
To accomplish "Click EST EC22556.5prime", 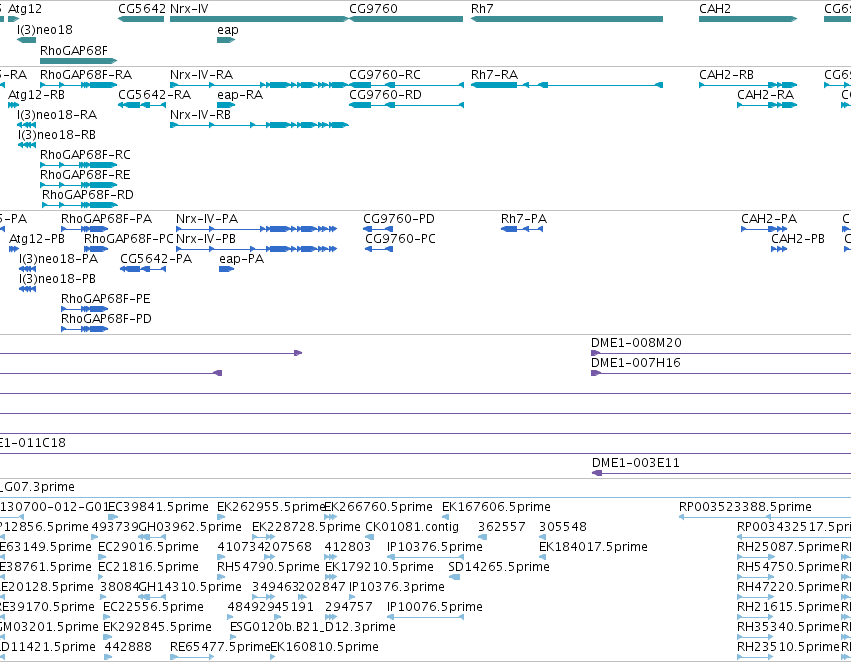I will [154, 607].
